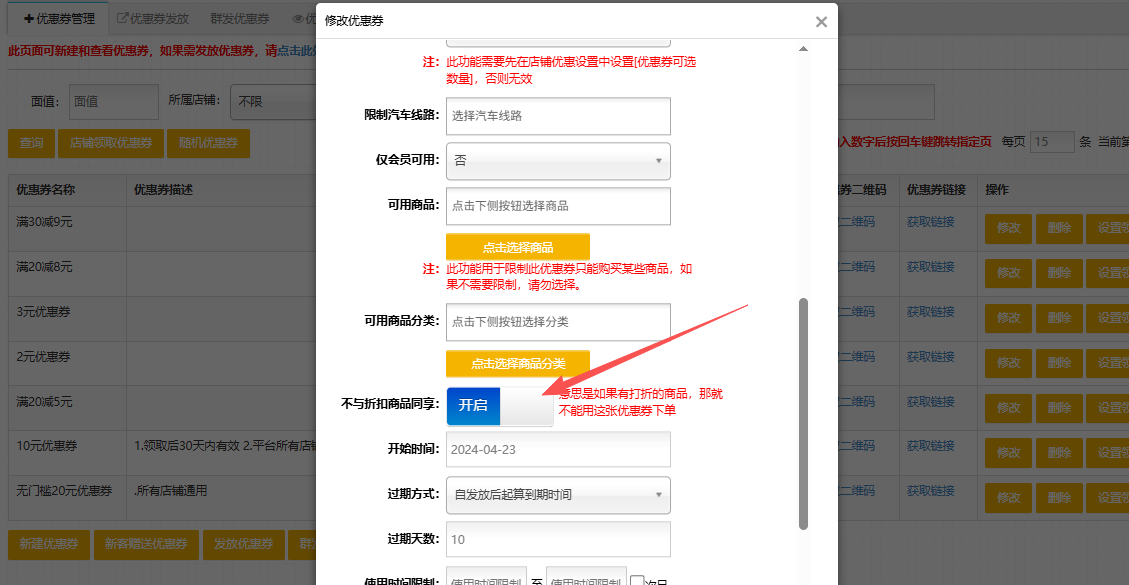The height and width of the screenshot is (585, 1129).
Task: Click the dialog's vertical scrollbar thumb
Action: [x=803, y=413]
